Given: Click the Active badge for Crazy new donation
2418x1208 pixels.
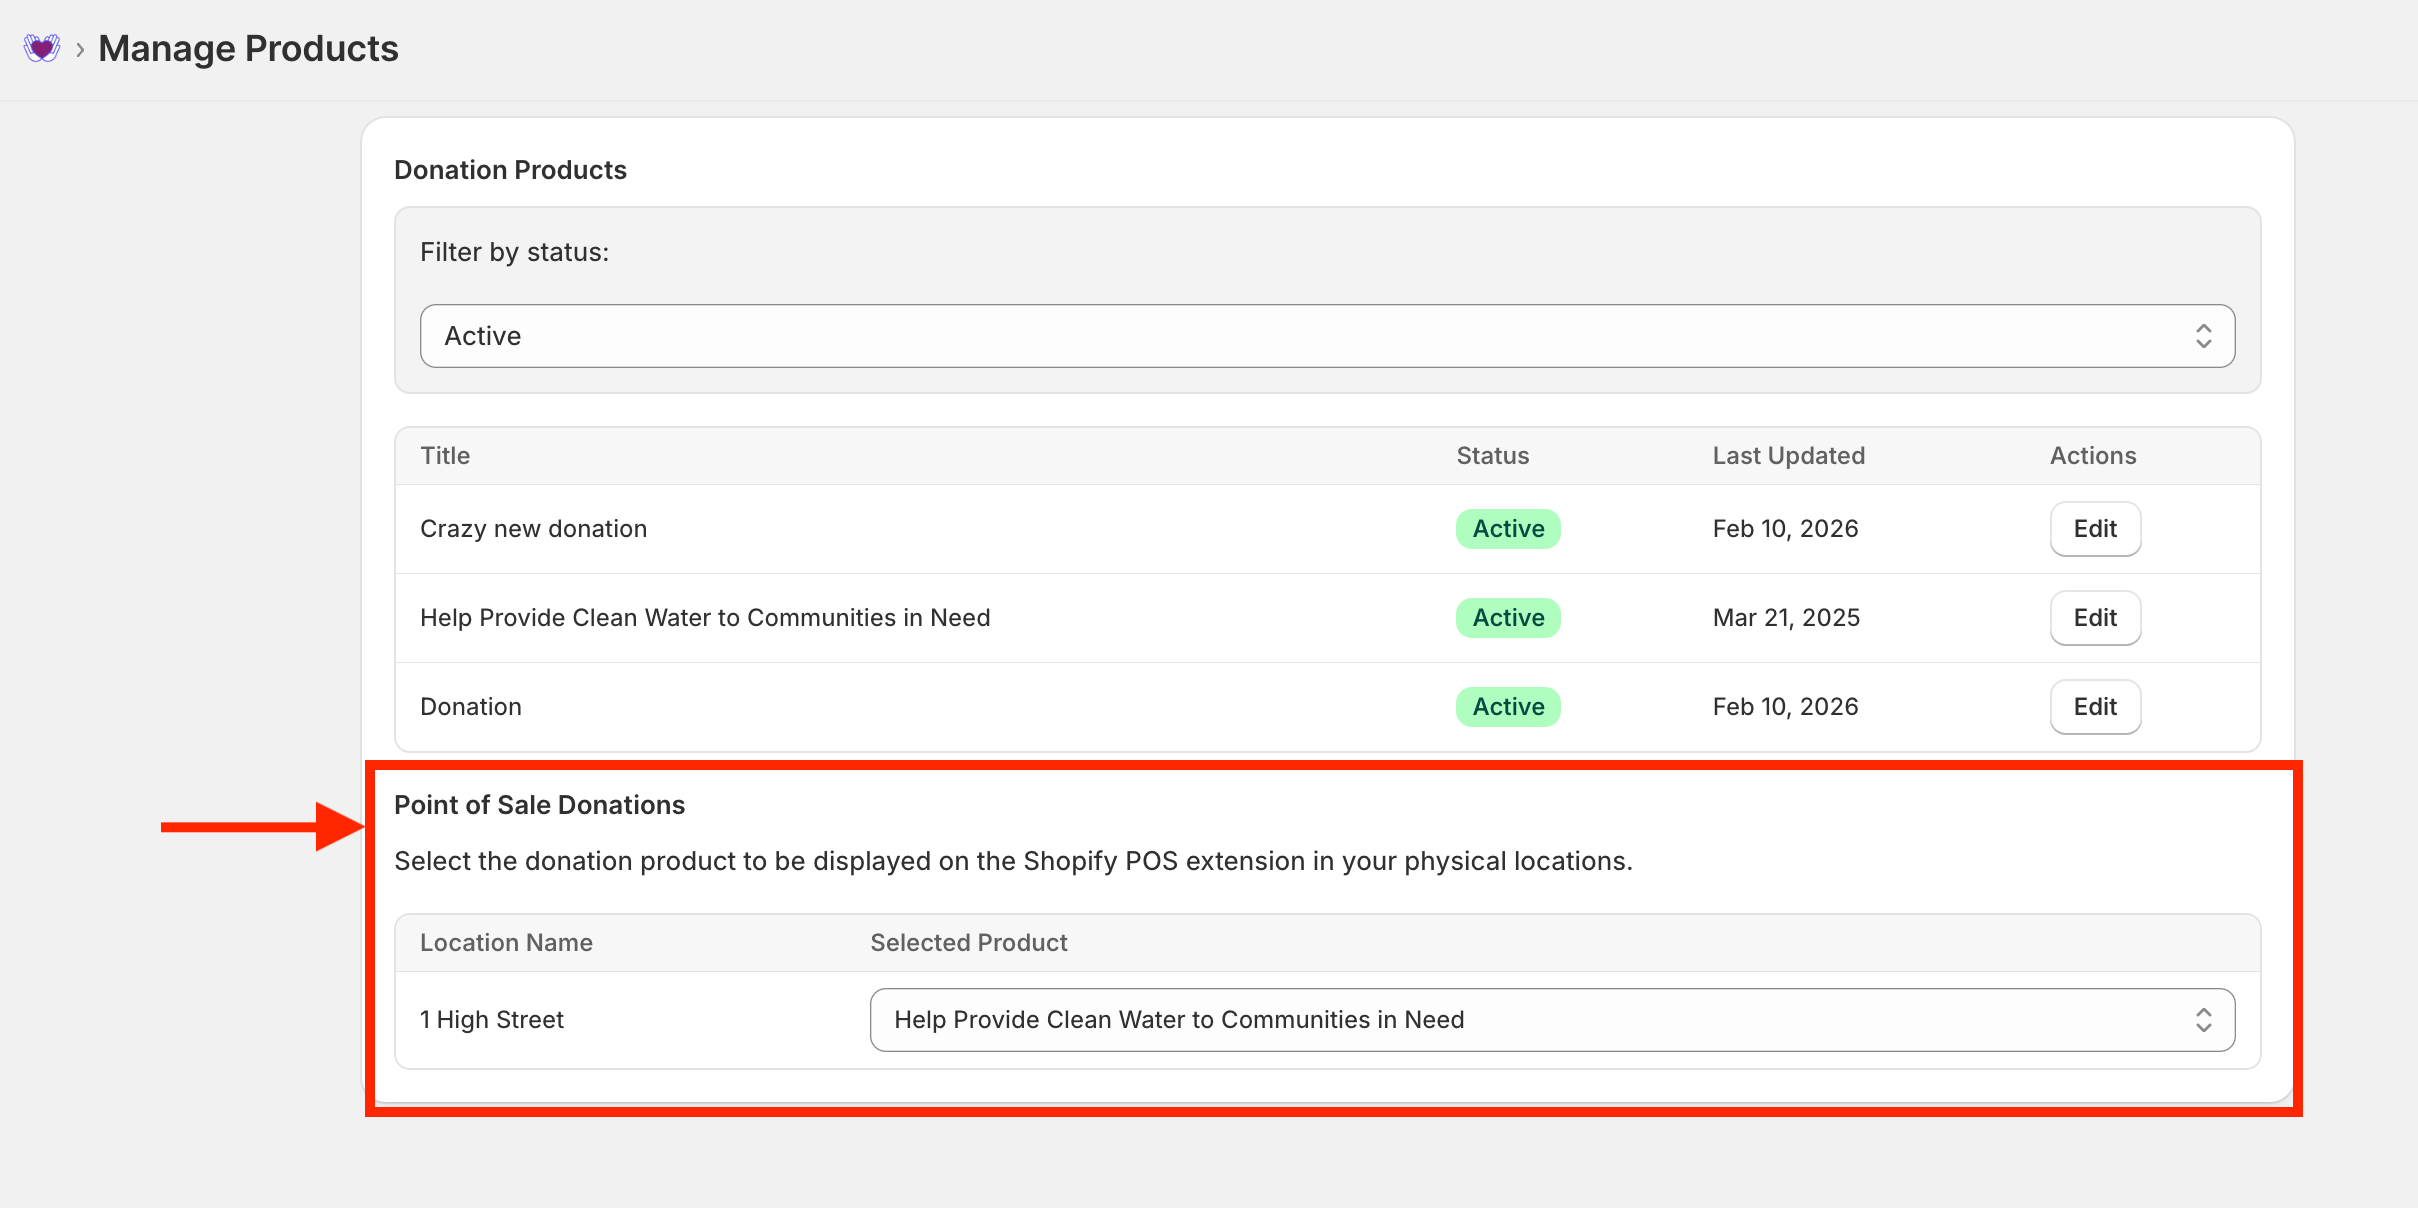Looking at the screenshot, I should pyautogui.click(x=1507, y=529).
